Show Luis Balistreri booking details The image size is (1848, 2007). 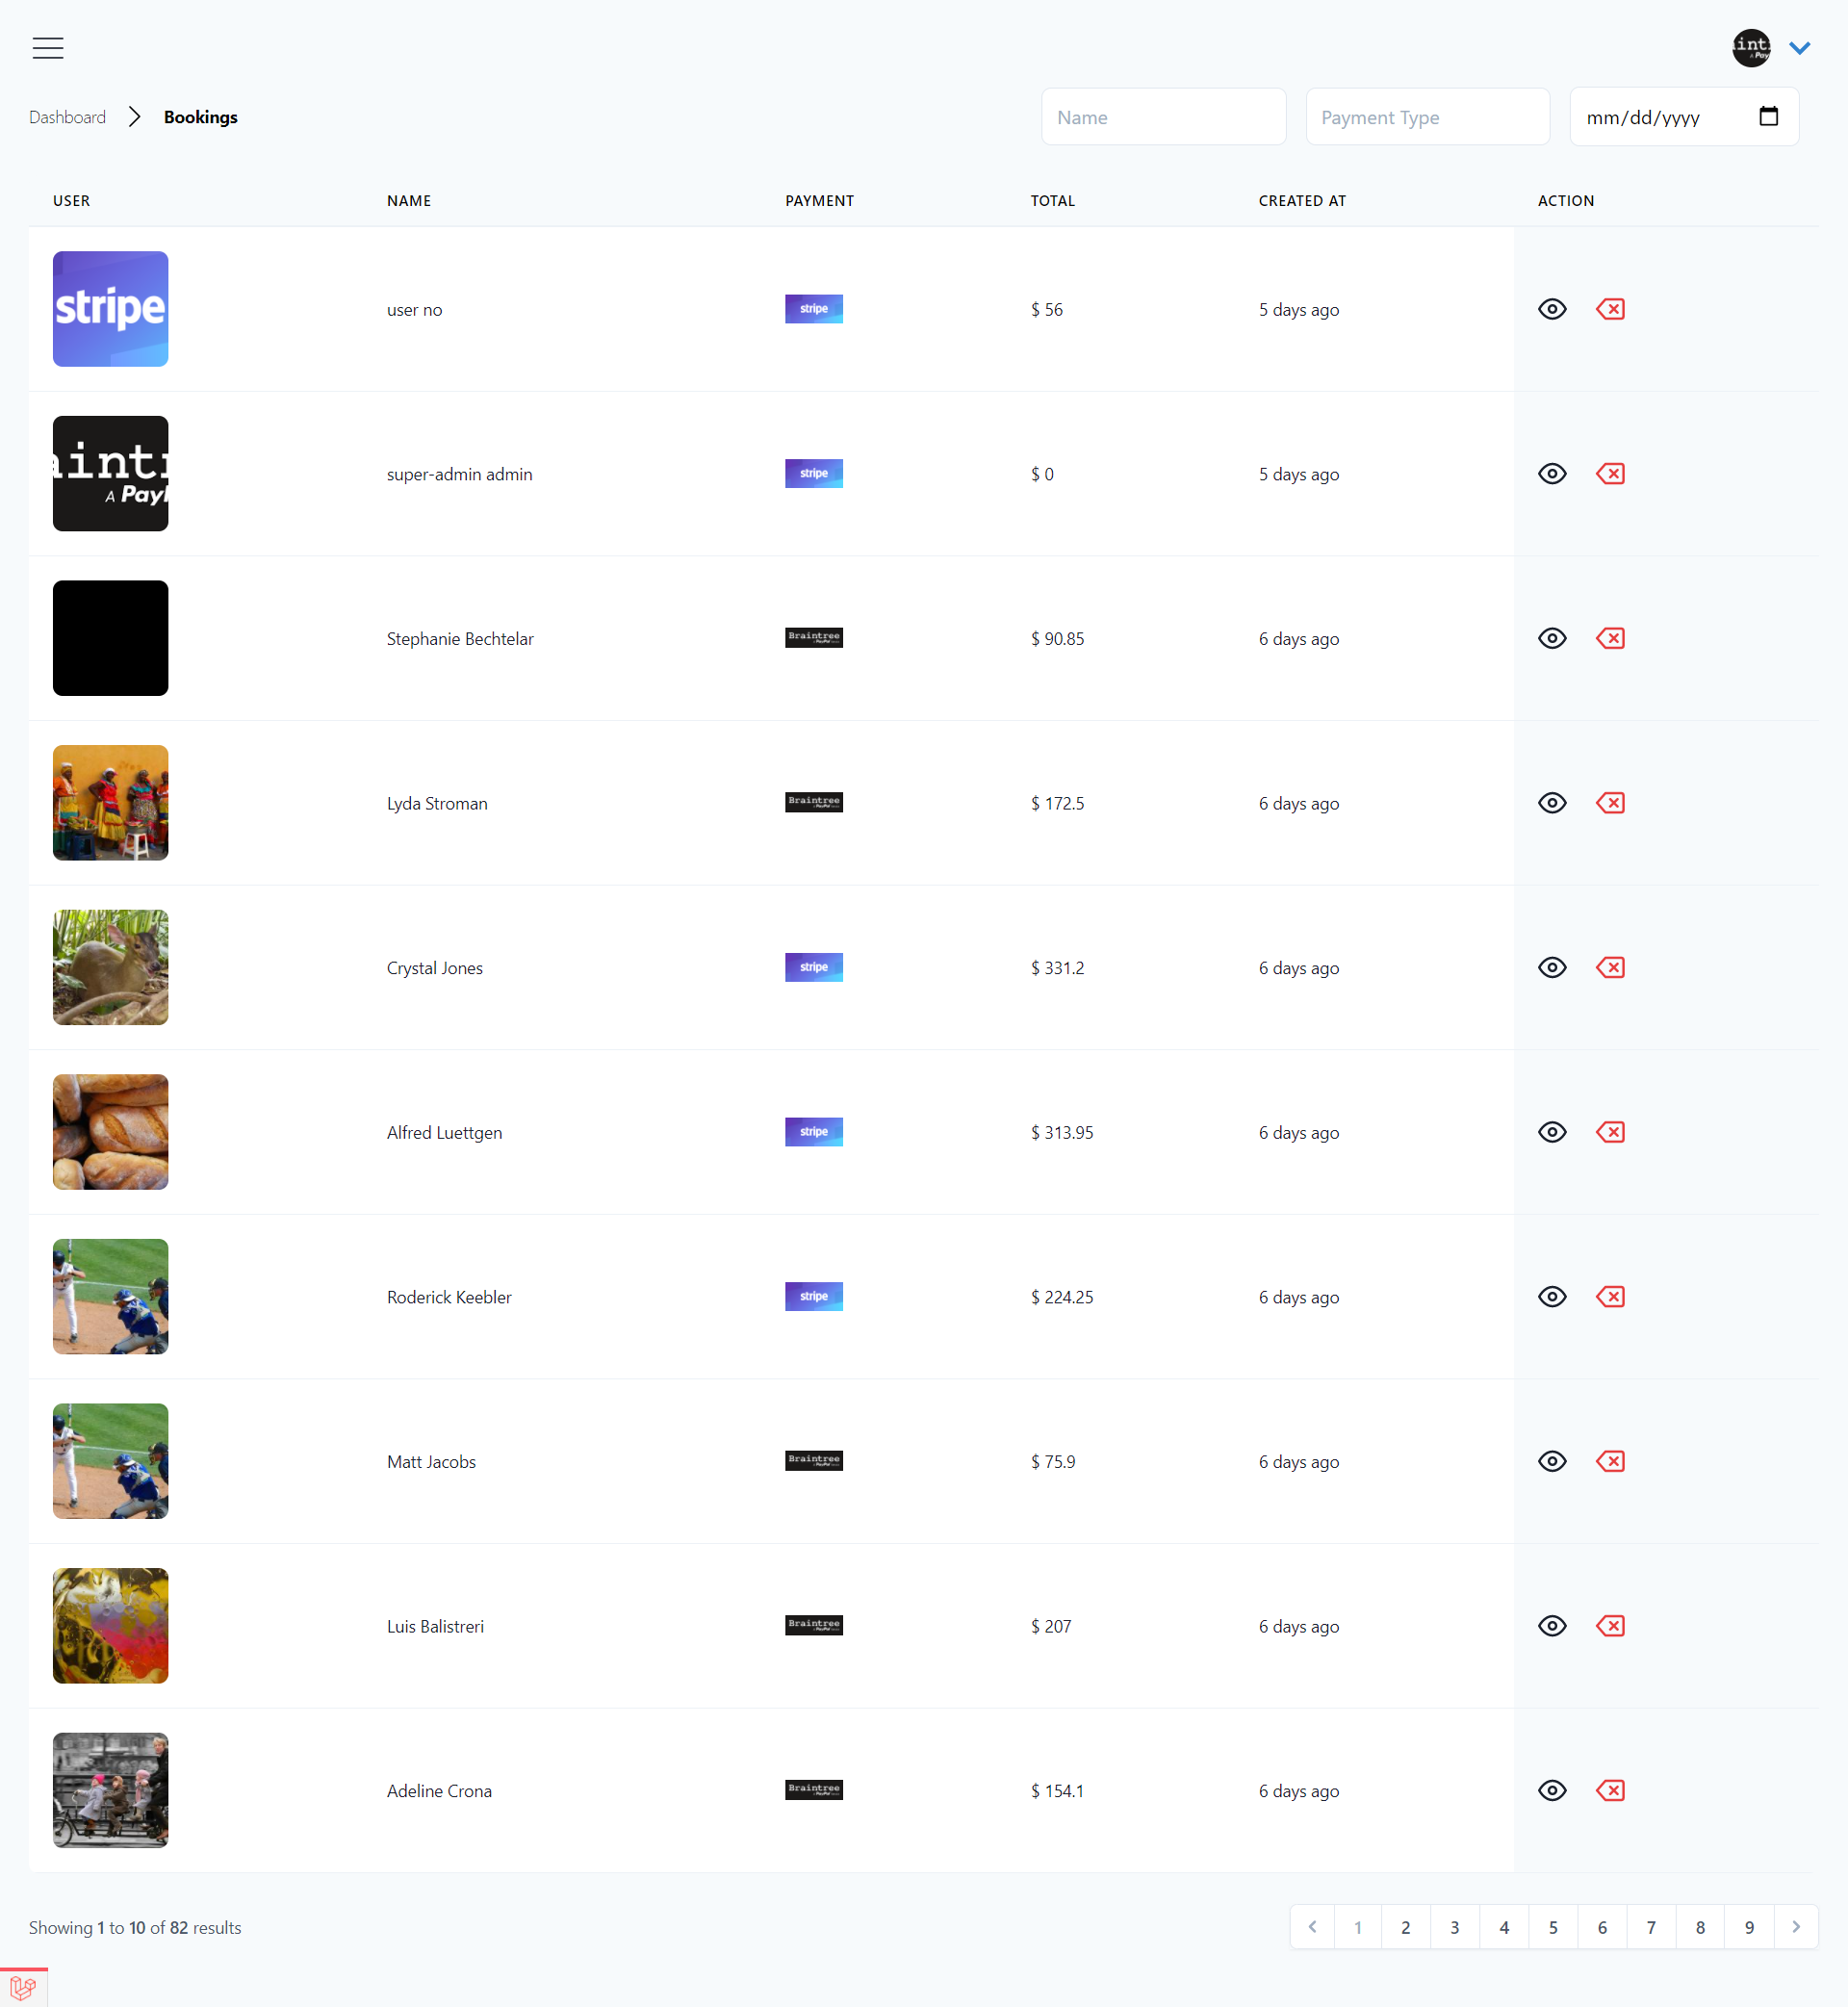1551,1626
